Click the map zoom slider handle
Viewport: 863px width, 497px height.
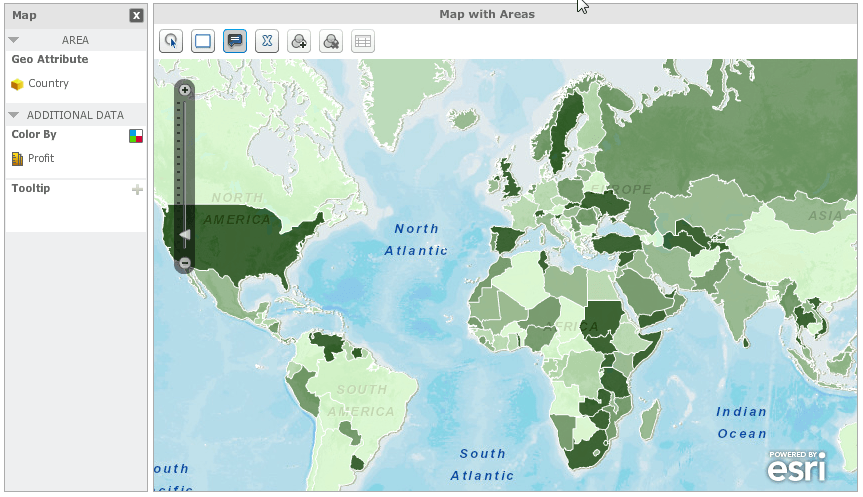click(185, 235)
